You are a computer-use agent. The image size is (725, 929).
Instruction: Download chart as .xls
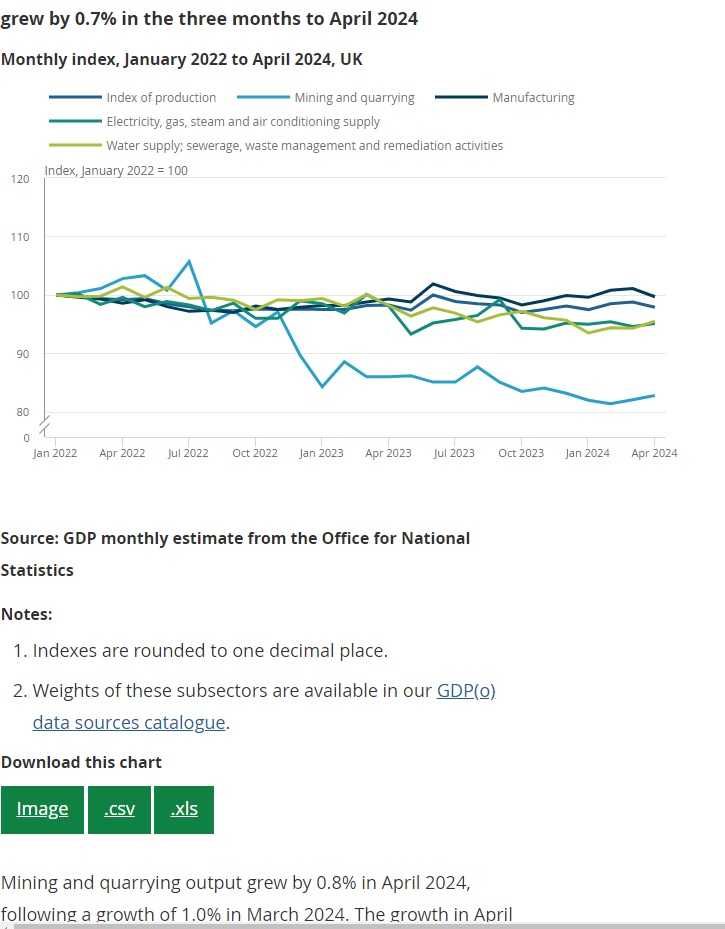coord(184,809)
